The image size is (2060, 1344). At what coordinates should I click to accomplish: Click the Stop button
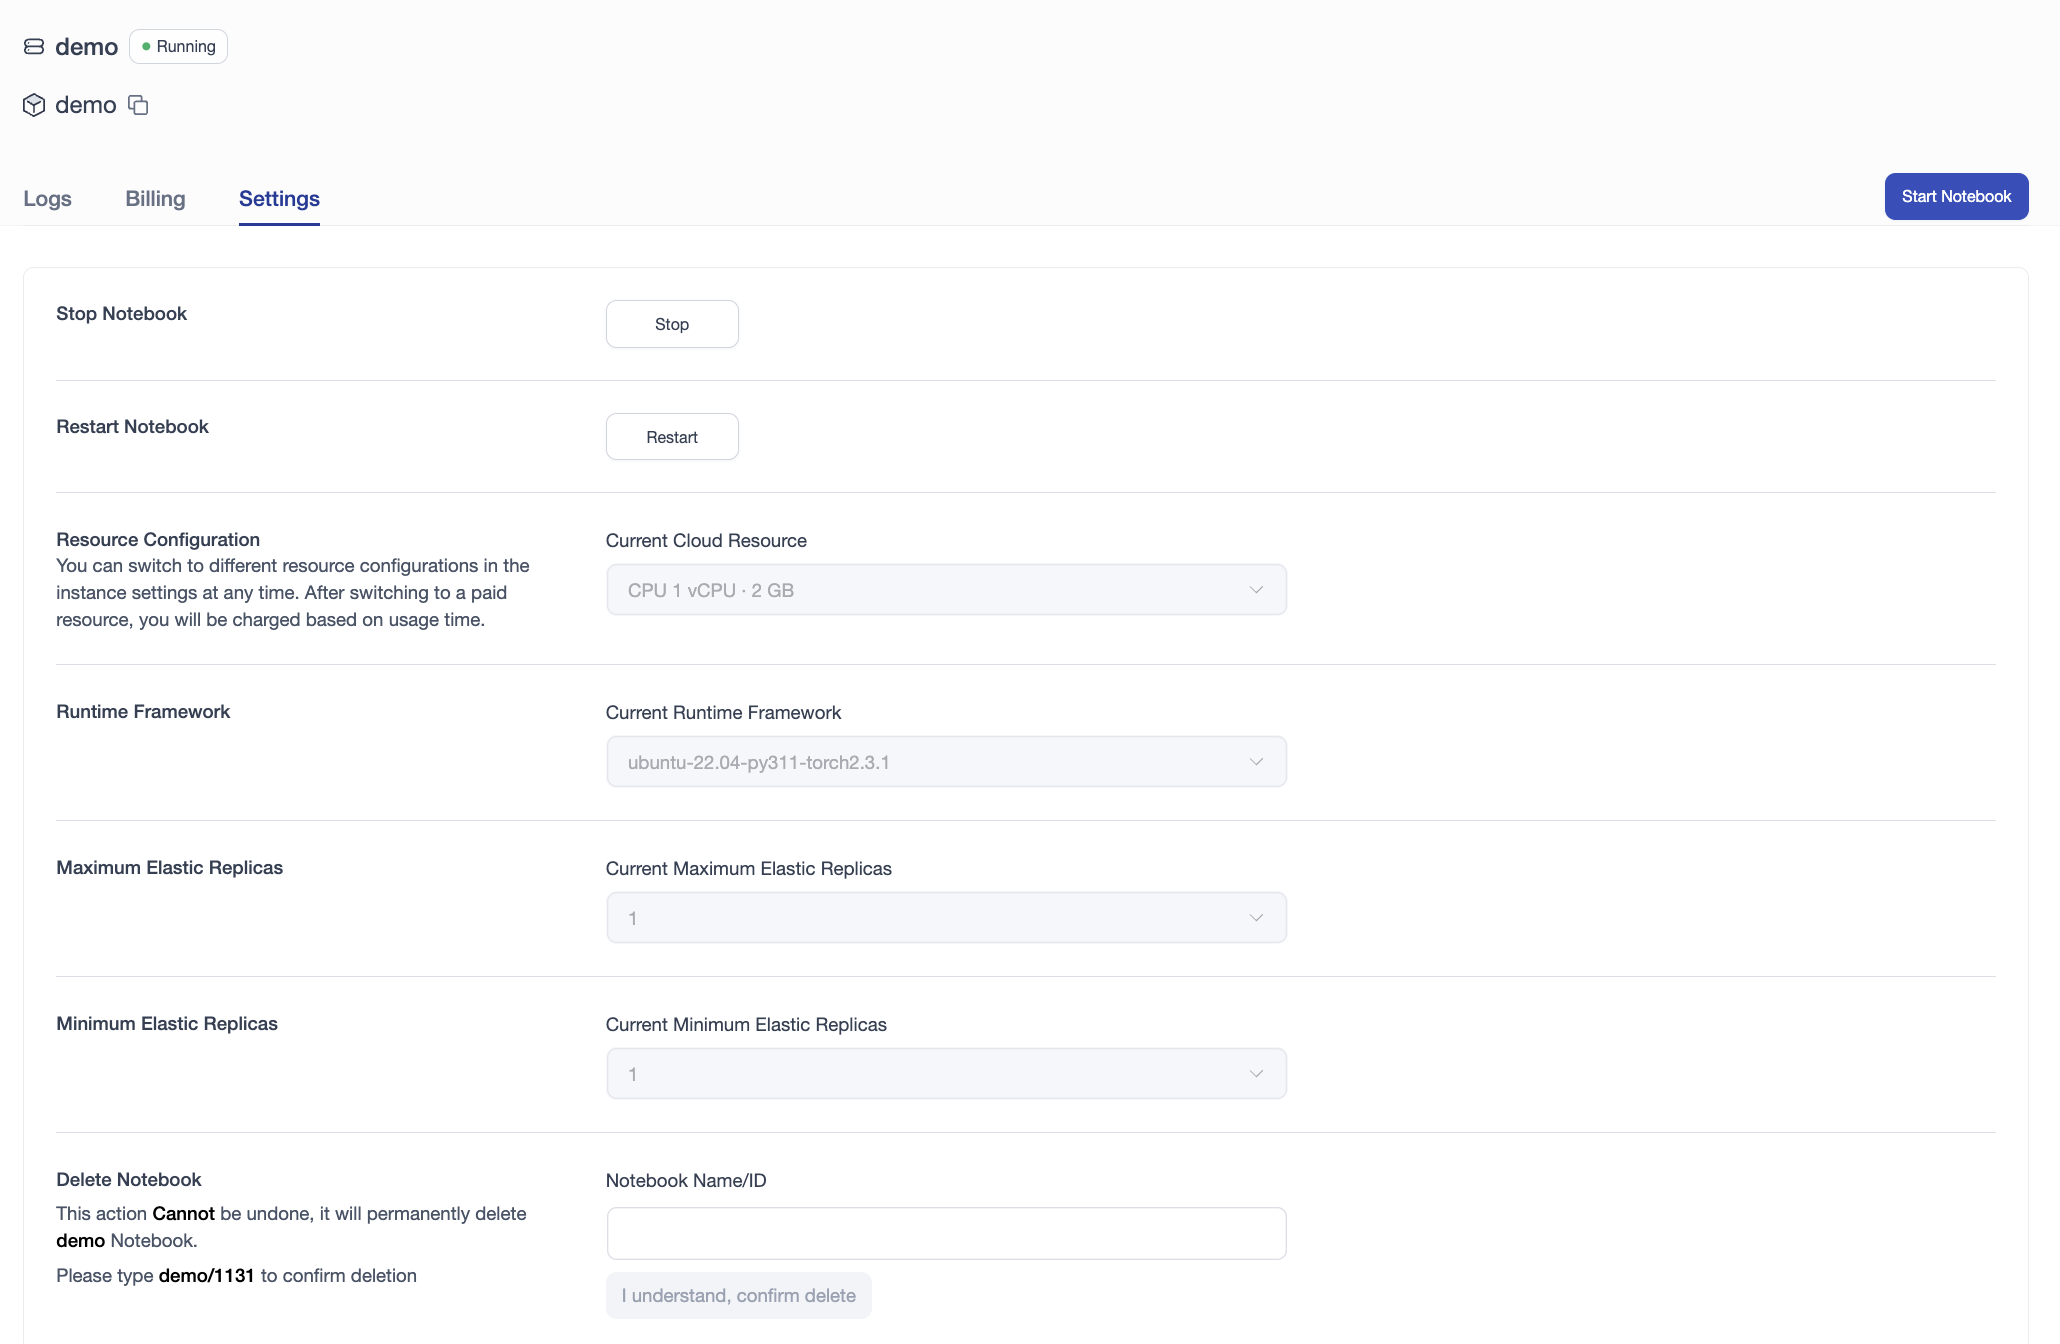coord(672,324)
